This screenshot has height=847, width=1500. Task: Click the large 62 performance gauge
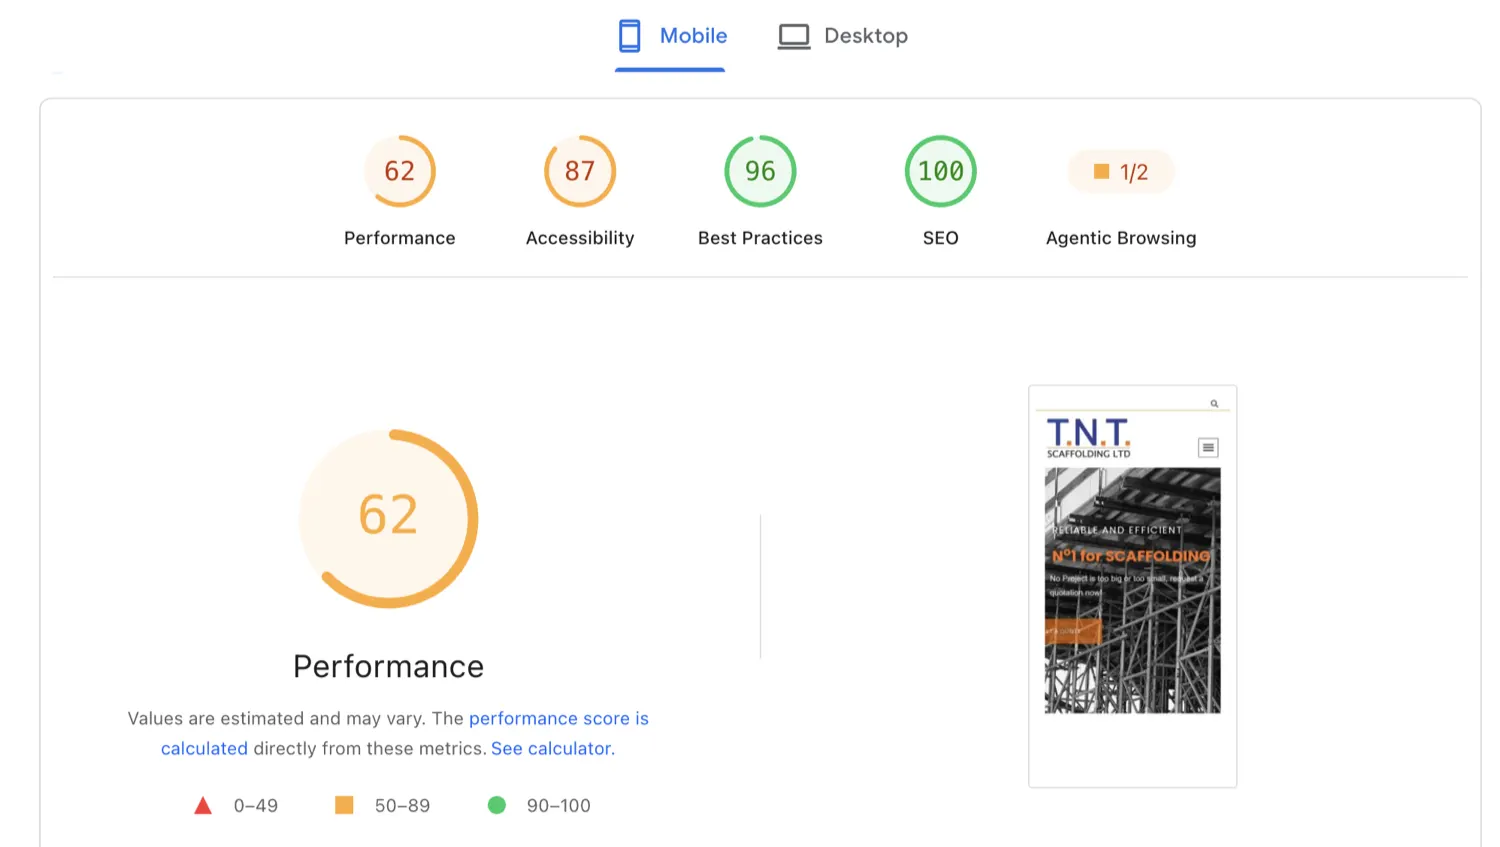click(x=389, y=518)
